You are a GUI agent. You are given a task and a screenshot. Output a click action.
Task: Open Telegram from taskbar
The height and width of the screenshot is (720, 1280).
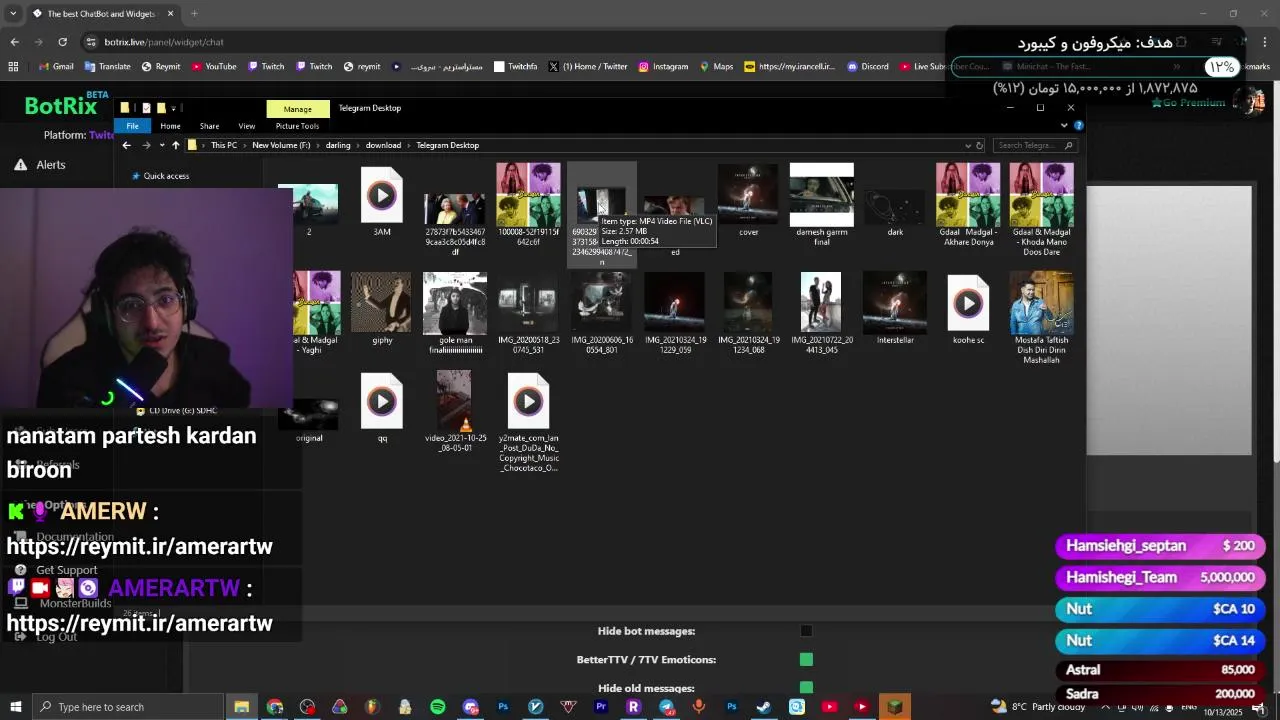666,707
